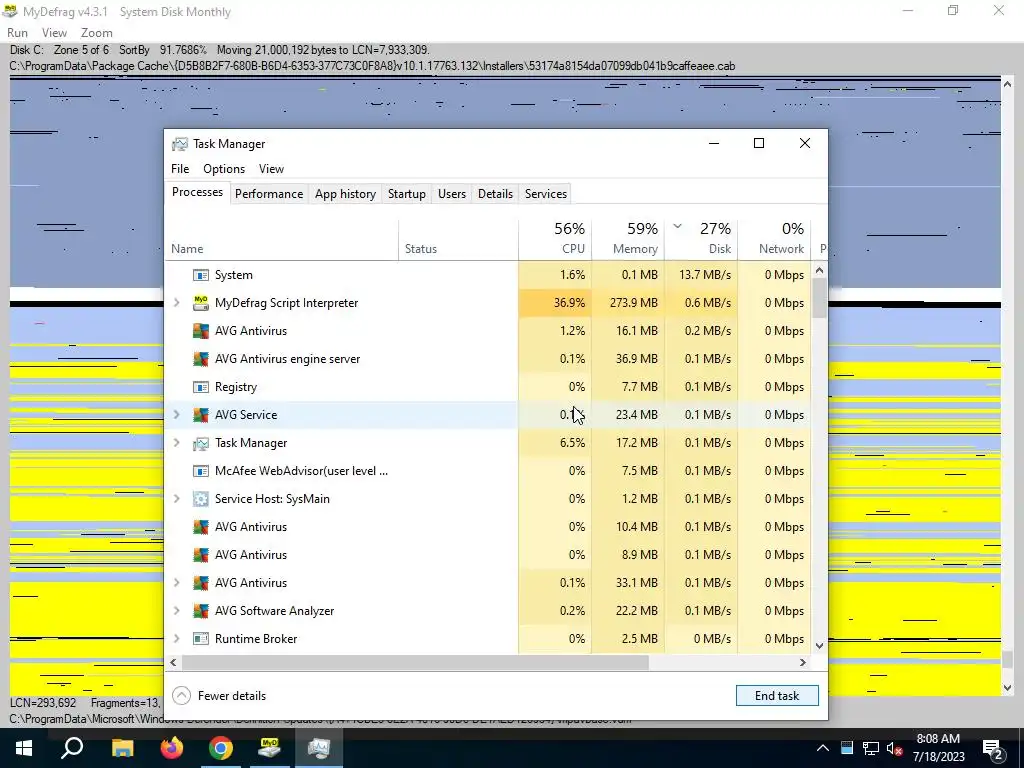Launch Firefox from the taskbar

(x=172, y=748)
